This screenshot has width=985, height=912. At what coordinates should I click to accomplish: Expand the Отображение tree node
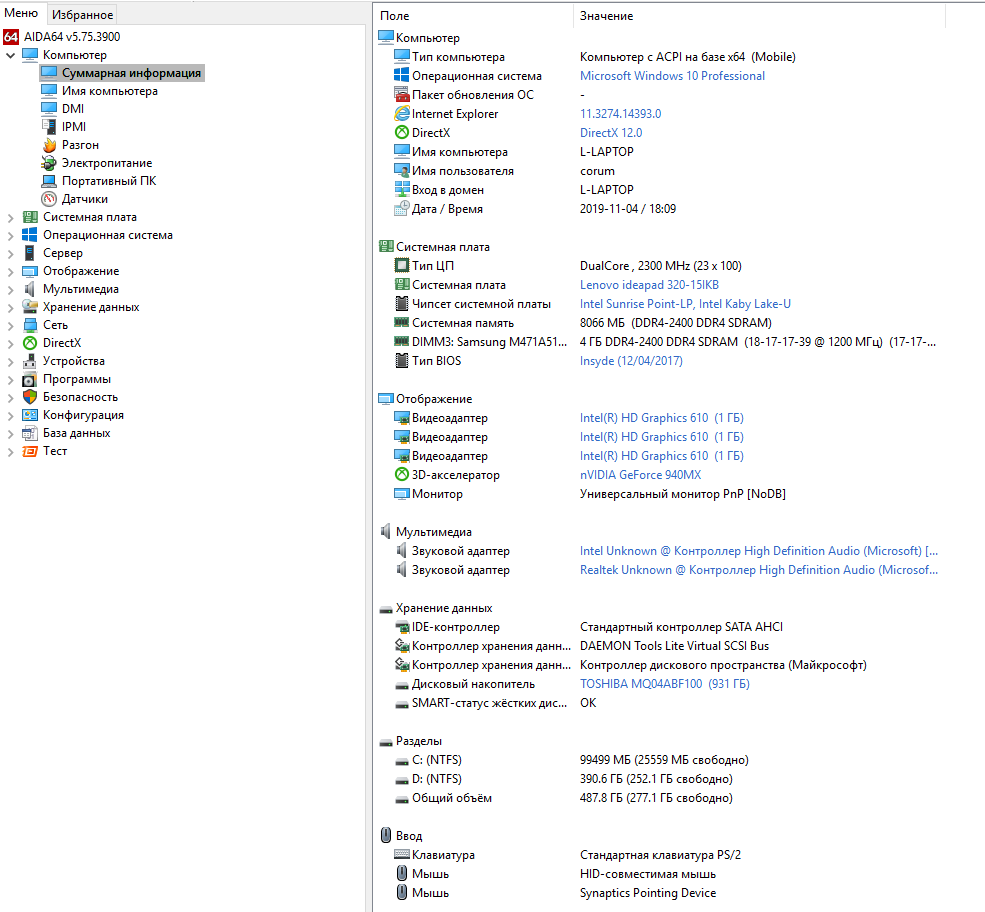tap(10, 272)
